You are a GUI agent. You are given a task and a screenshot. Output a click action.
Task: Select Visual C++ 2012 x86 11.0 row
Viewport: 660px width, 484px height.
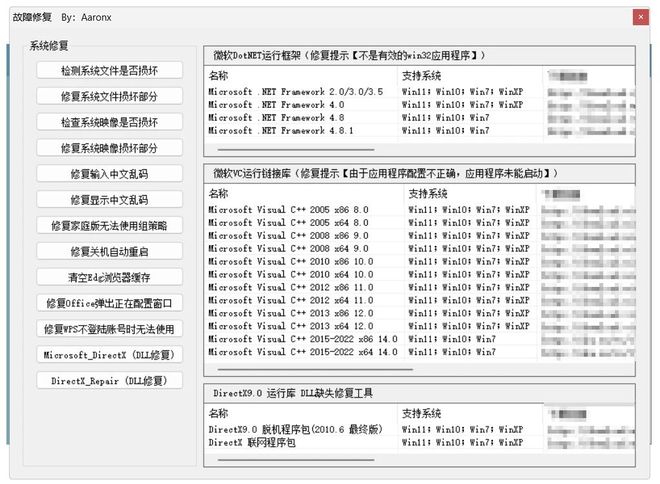tap(420, 287)
